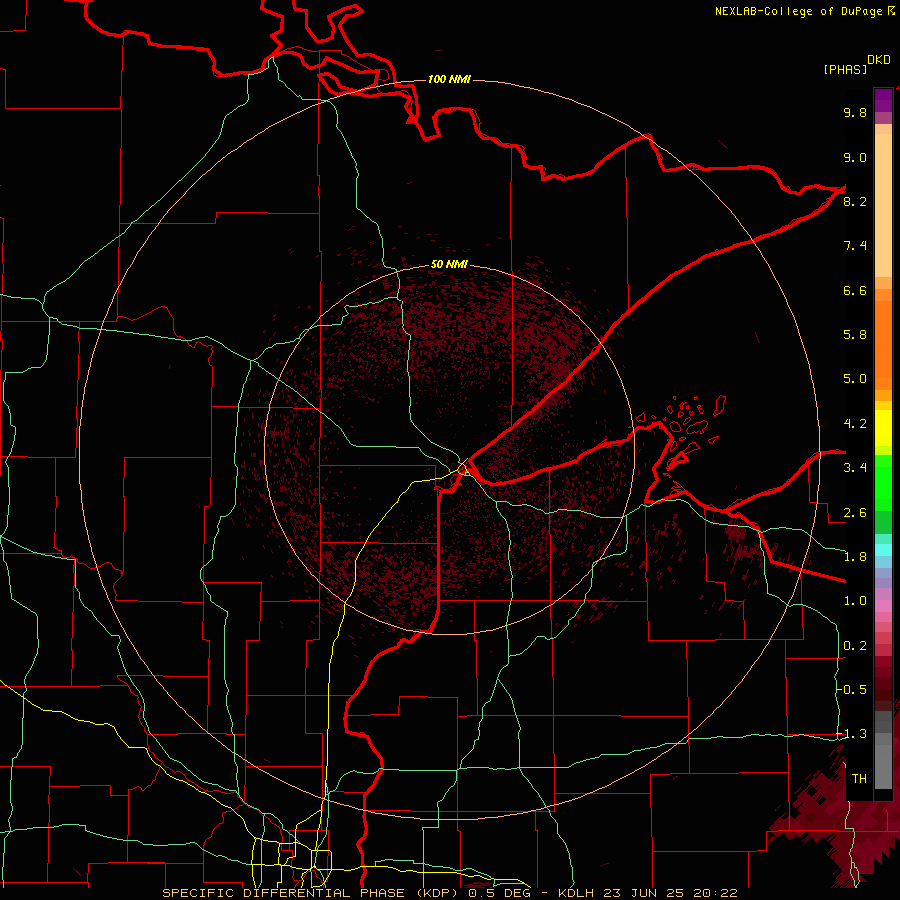Click the 0.2 scale value
Image resolution: width=900 pixels, height=900 pixels.
click(855, 646)
